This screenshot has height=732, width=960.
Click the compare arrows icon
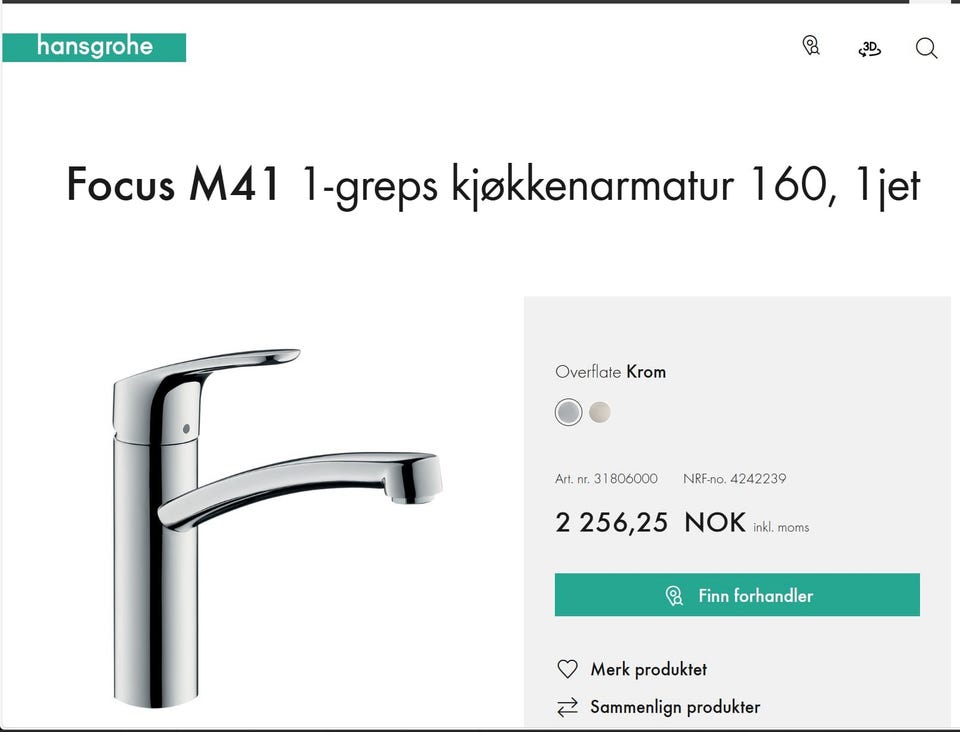pos(568,707)
